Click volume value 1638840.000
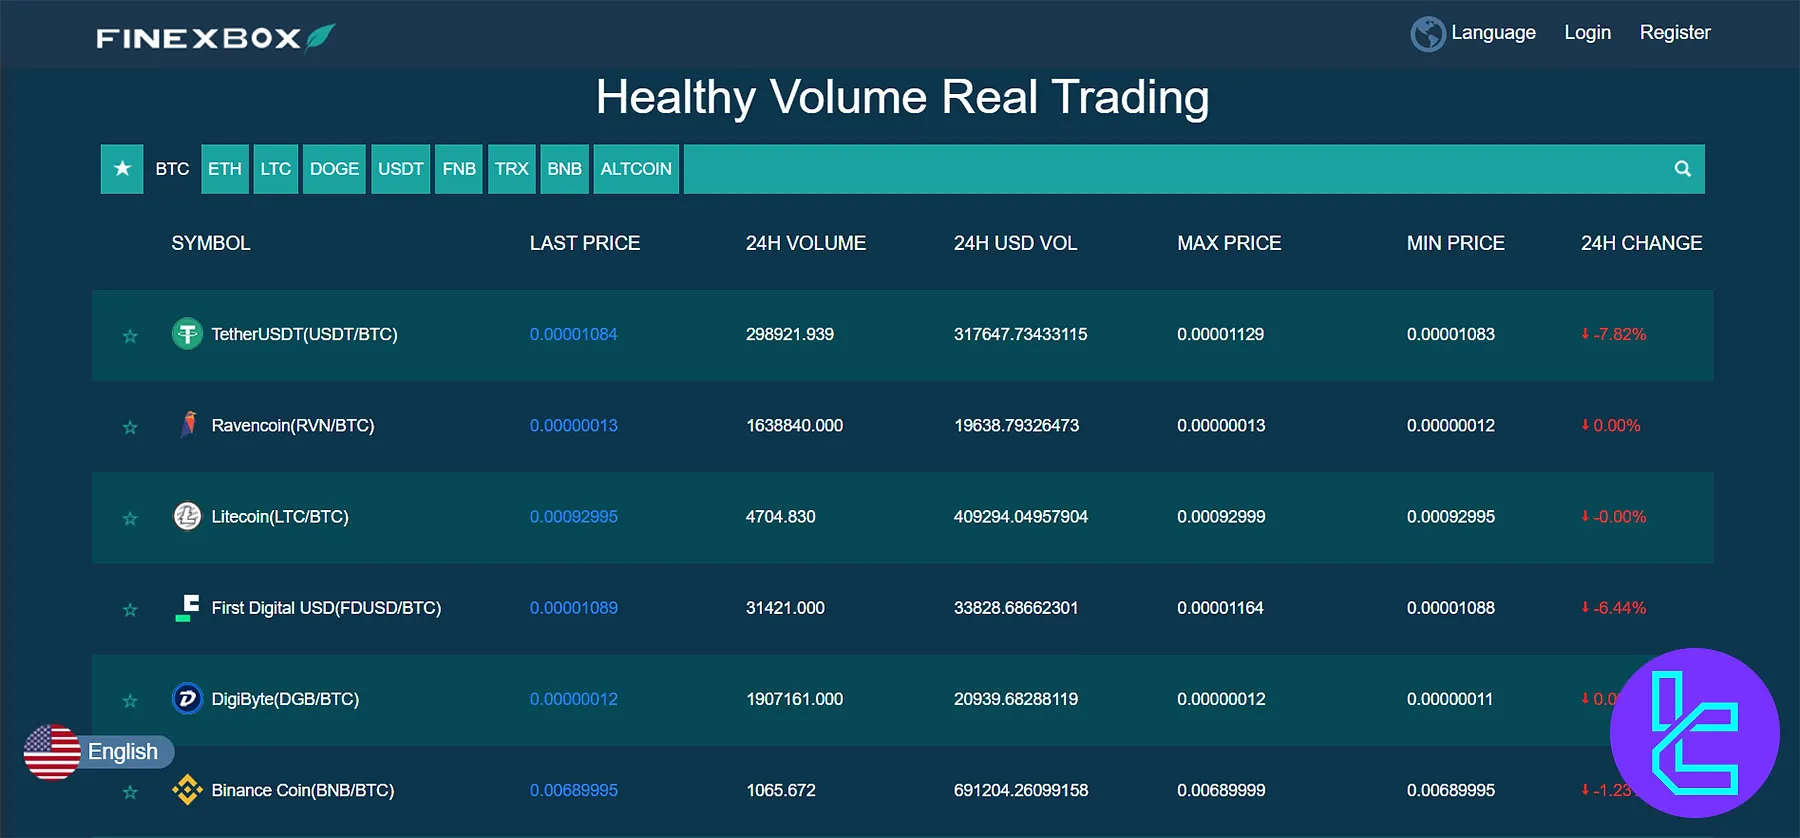Screen dimensions: 1800x838 click(x=795, y=425)
